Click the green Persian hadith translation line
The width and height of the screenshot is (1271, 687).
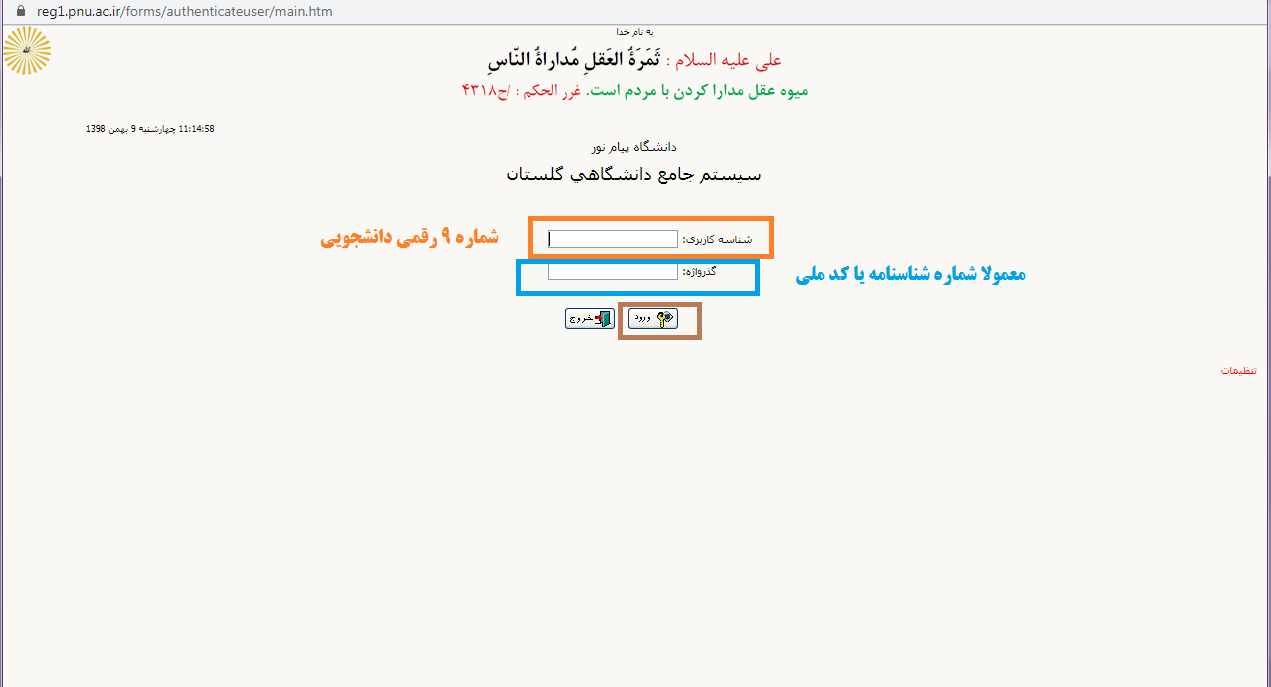(635, 91)
